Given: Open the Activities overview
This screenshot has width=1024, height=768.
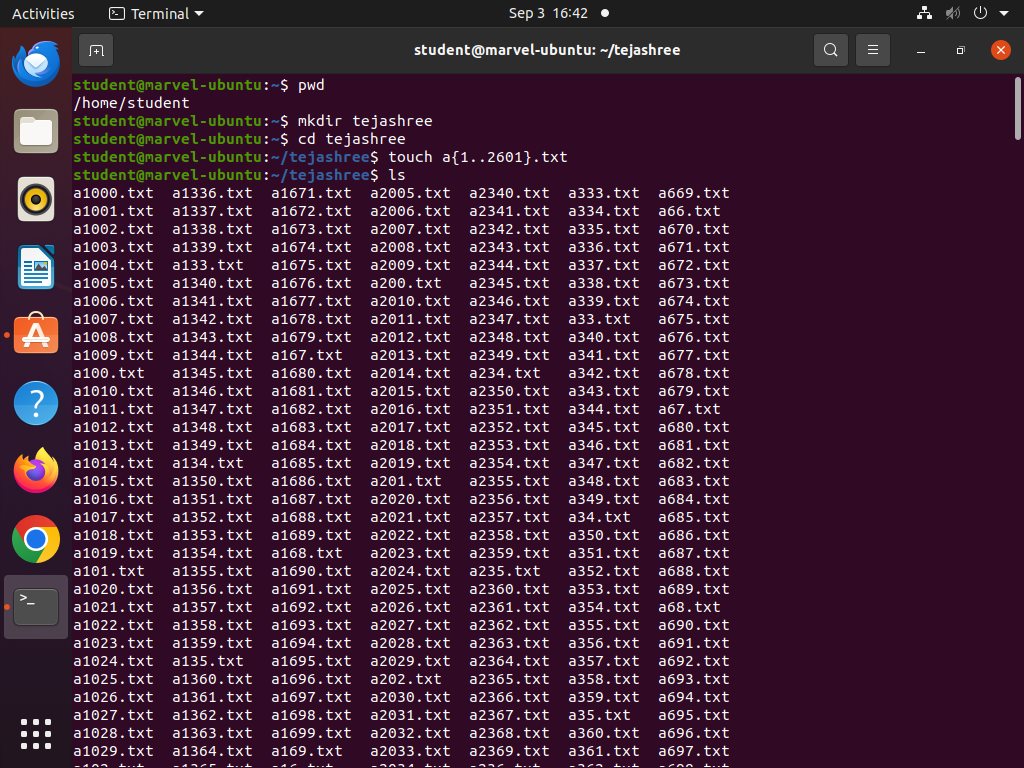Looking at the screenshot, I should click(x=43, y=13).
